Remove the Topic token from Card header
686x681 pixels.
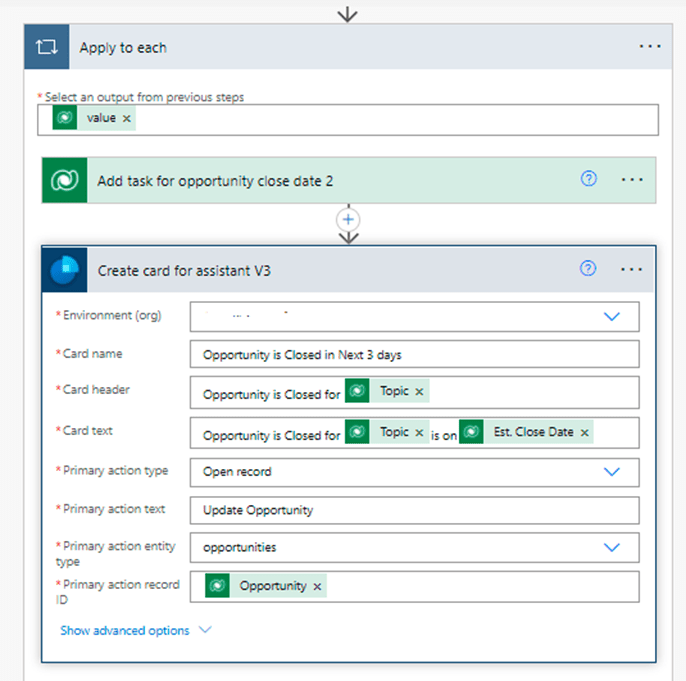pos(419,392)
